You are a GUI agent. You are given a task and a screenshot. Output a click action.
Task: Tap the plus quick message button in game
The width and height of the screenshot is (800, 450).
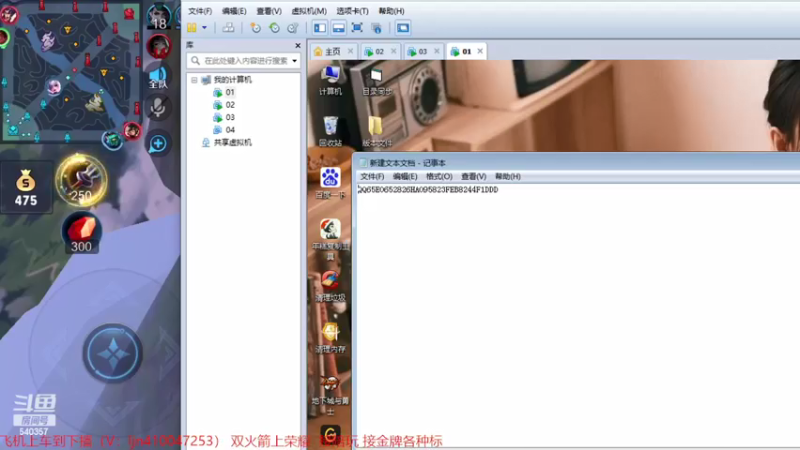pos(158,143)
